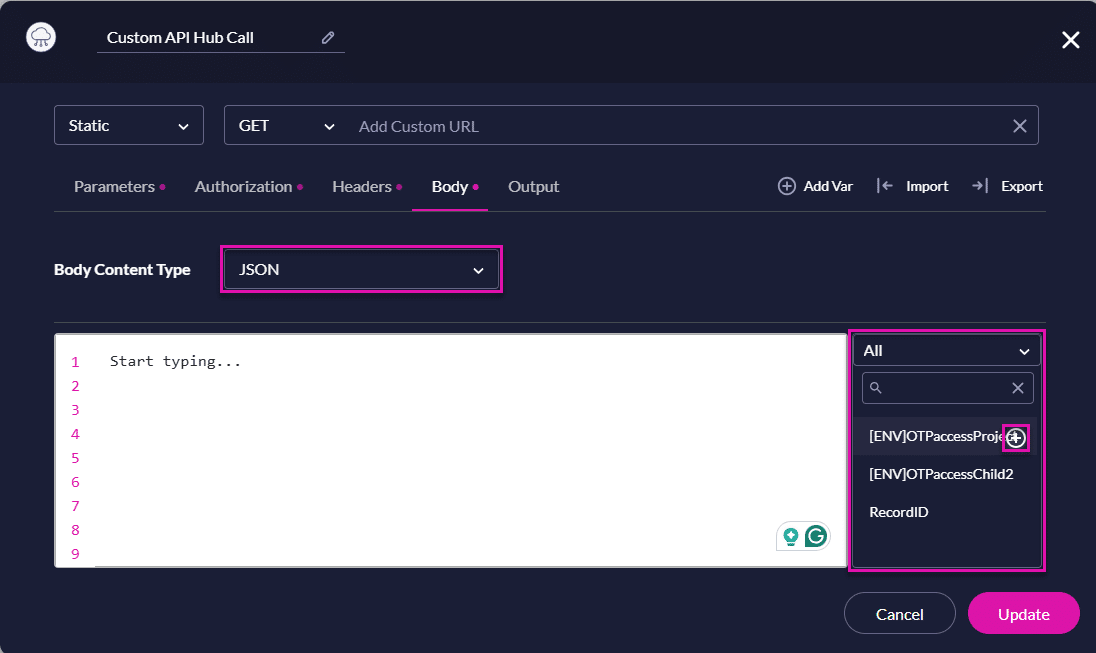Open the Static request type dropdown
This screenshot has height=653, width=1096.
point(128,125)
